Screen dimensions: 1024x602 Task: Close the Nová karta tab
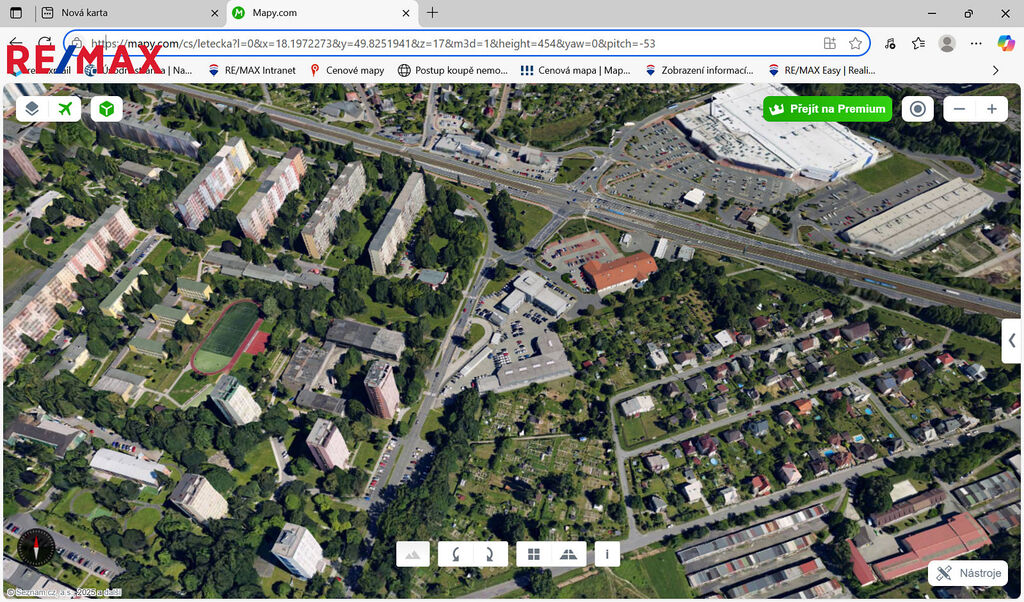[215, 12]
